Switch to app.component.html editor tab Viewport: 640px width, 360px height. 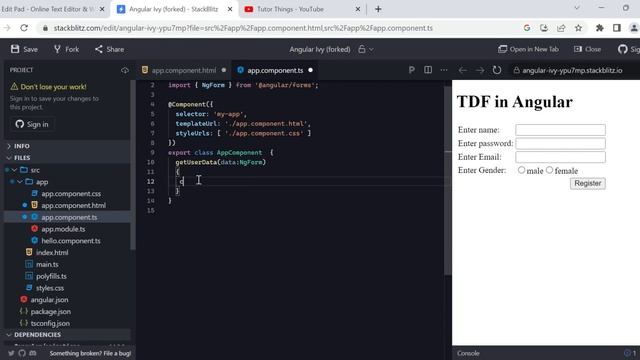184,70
